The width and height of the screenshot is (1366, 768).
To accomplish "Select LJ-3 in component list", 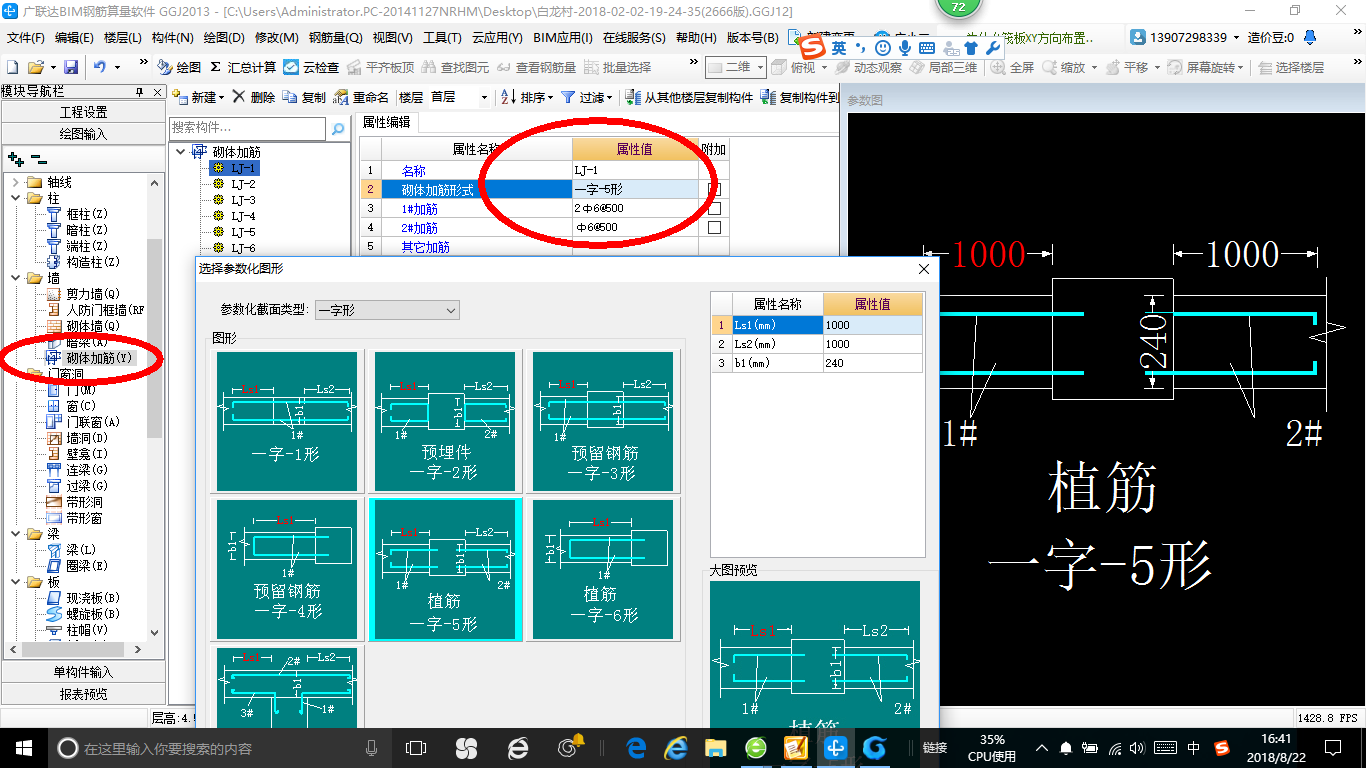I will pos(243,200).
